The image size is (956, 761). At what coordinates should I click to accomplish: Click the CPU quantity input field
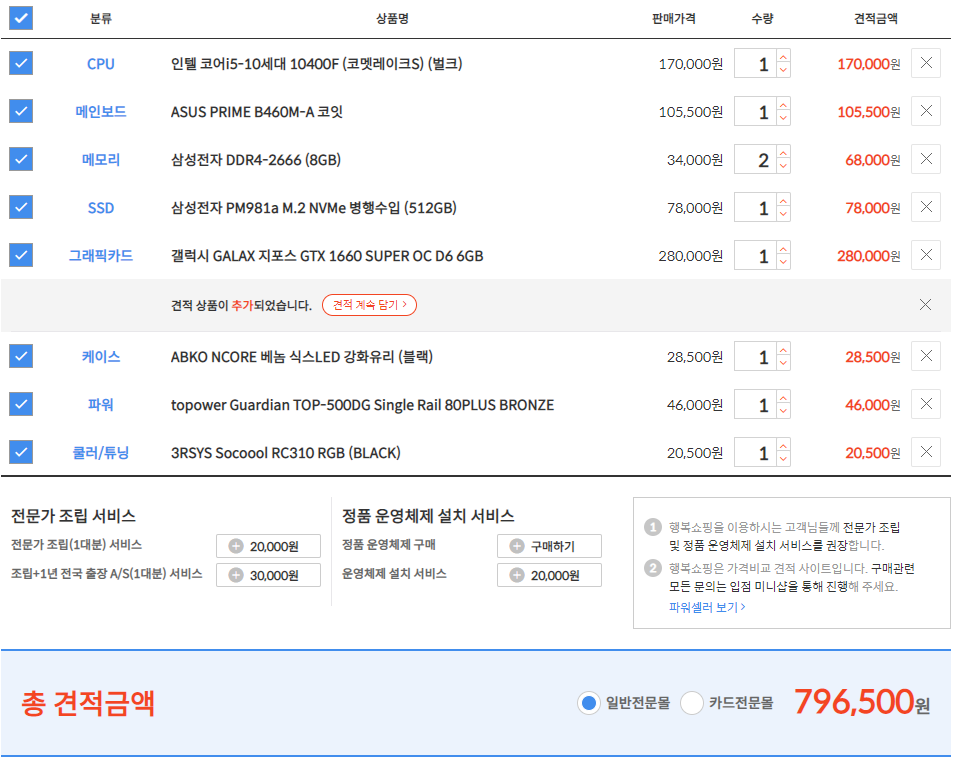[x=755, y=63]
